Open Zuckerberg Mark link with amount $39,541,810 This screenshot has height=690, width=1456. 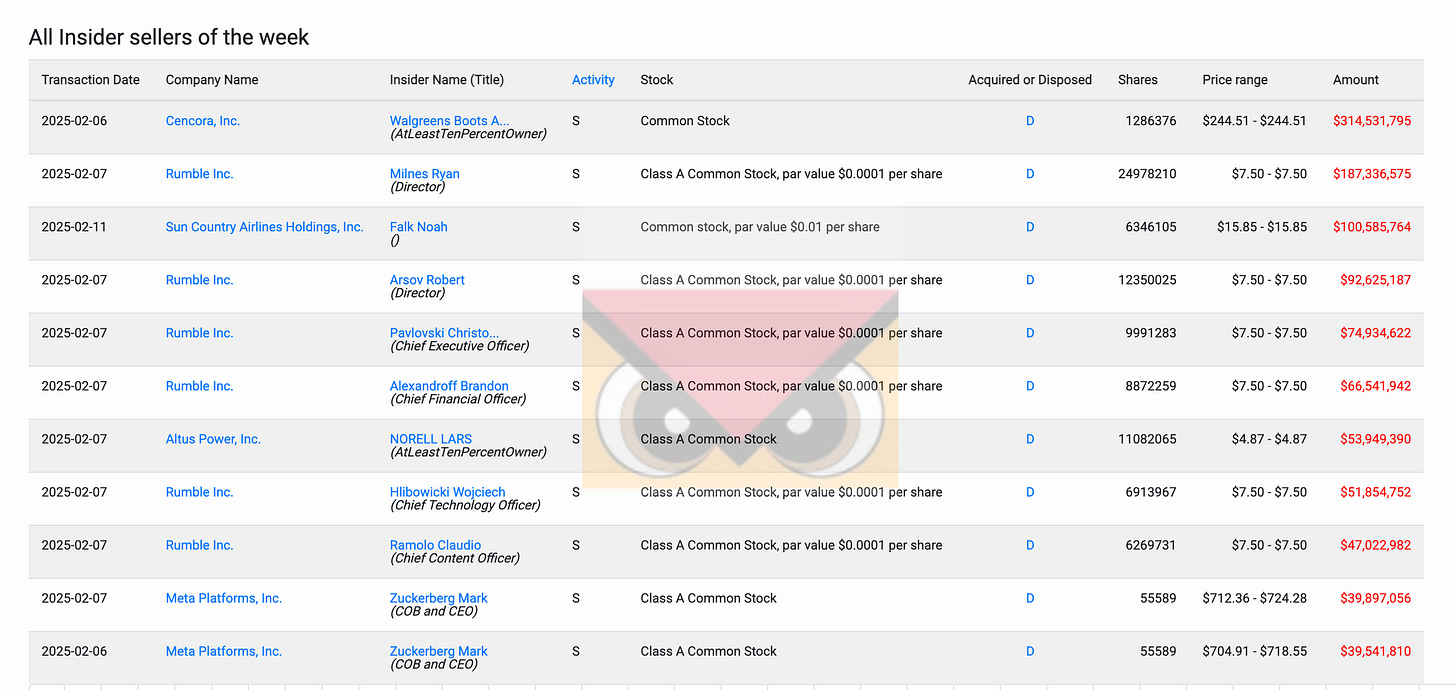tap(439, 651)
